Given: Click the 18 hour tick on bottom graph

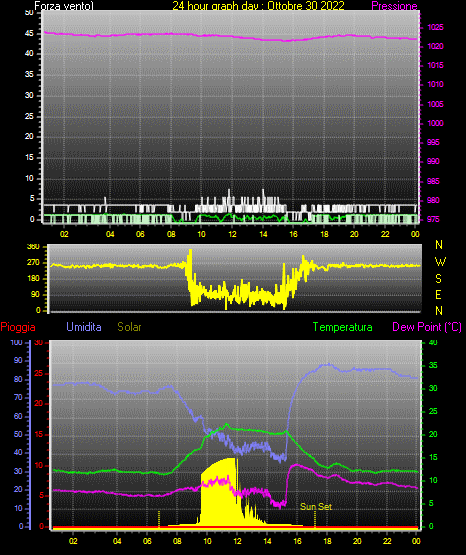Looking at the screenshot, I should coord(327,541).
